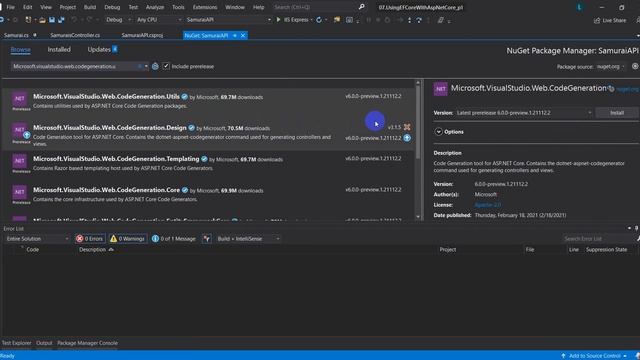This screenshot has height=360, width=640.
Task: Open the IIS Express dropdown arrow
Action: point(311,20)
